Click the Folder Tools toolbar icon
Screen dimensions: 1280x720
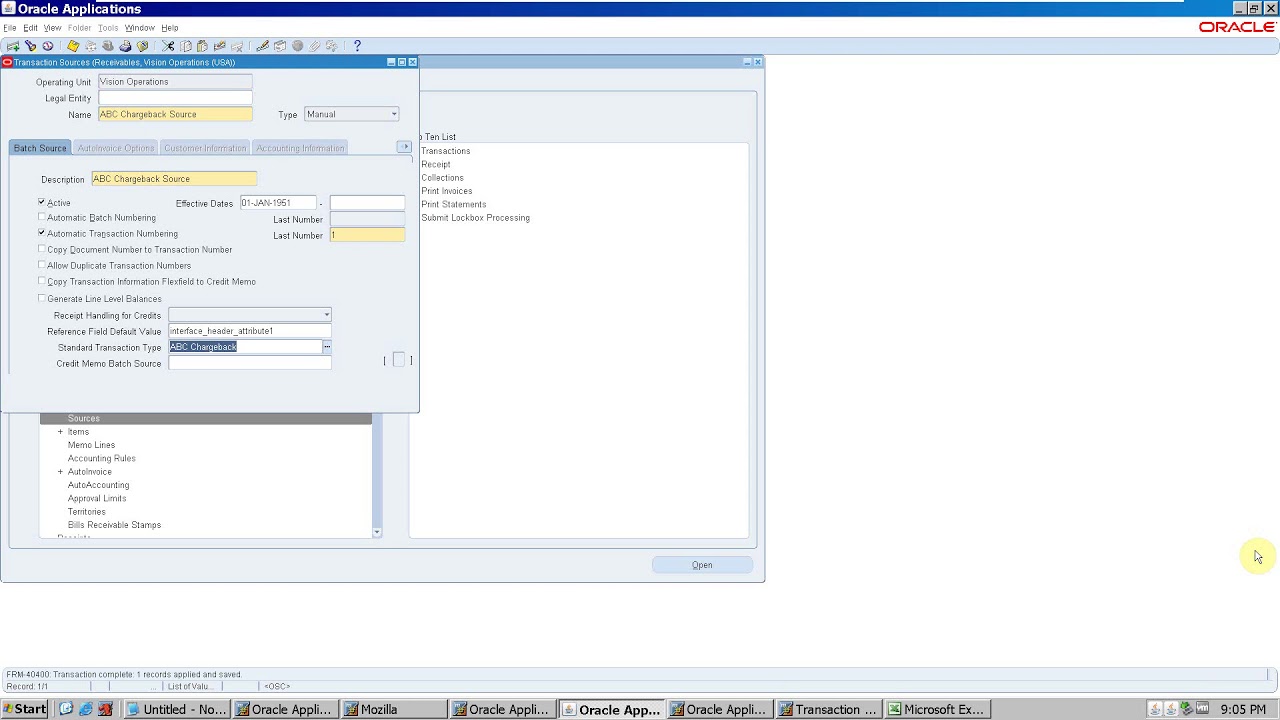click(331, 46)
